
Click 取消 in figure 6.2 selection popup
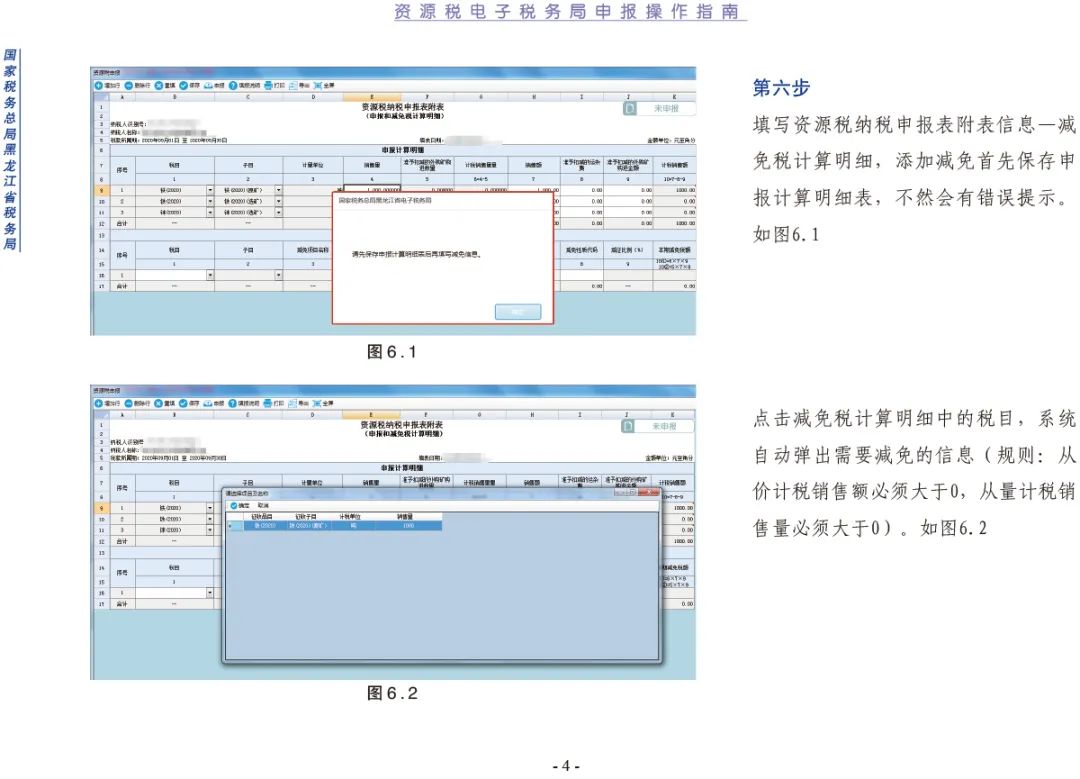click(x=263, y=506)
